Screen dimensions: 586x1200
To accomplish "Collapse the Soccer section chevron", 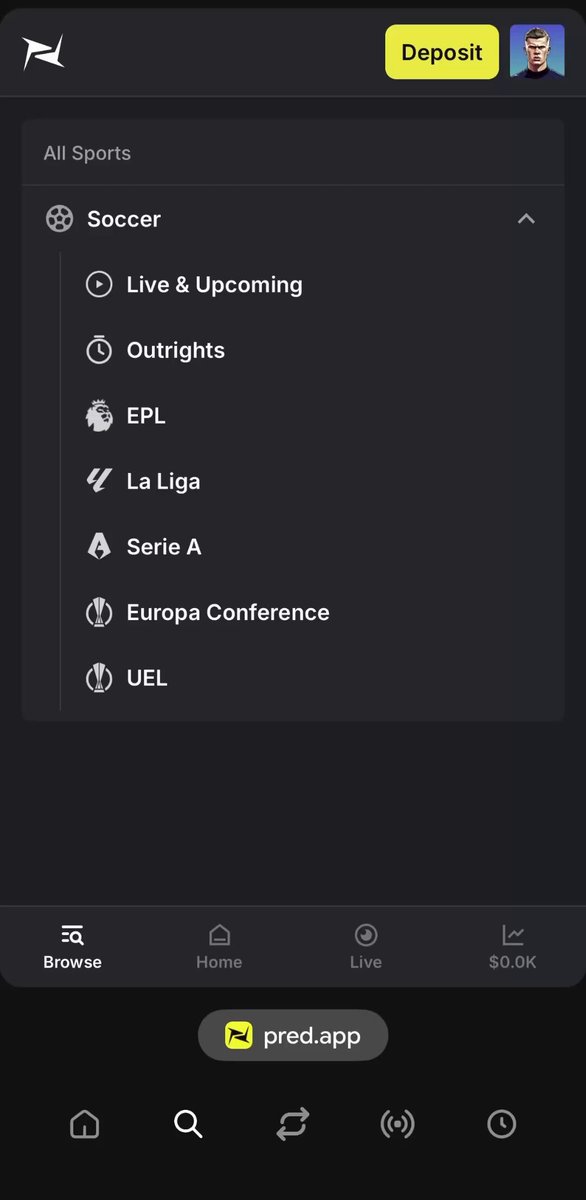I will (x=526, y=219).
